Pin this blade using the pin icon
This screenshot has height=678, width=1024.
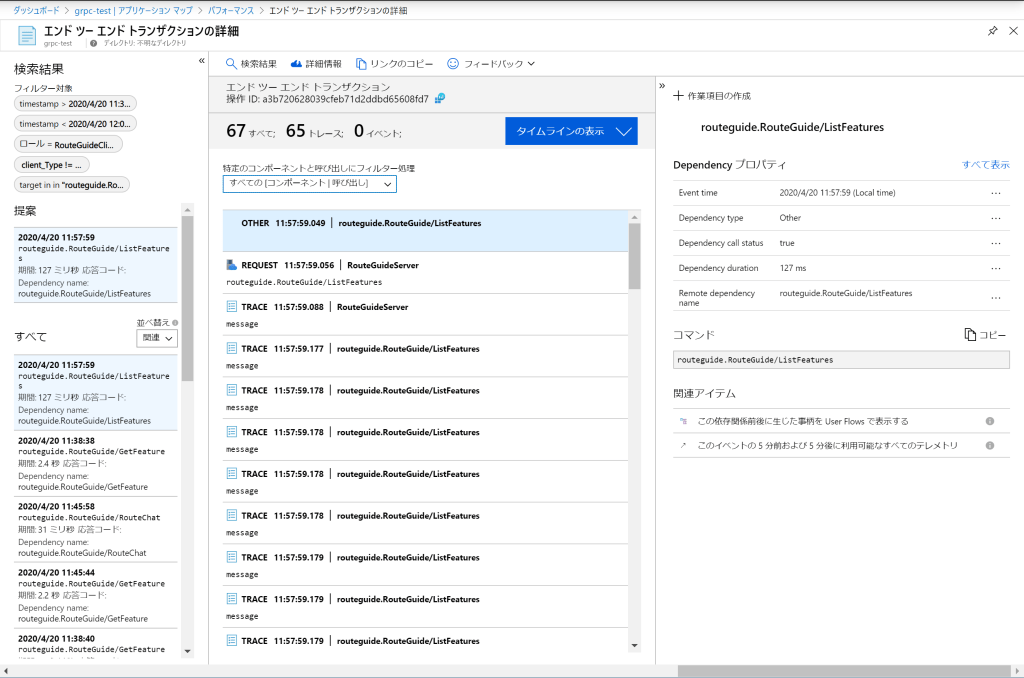tap(992, 31)
